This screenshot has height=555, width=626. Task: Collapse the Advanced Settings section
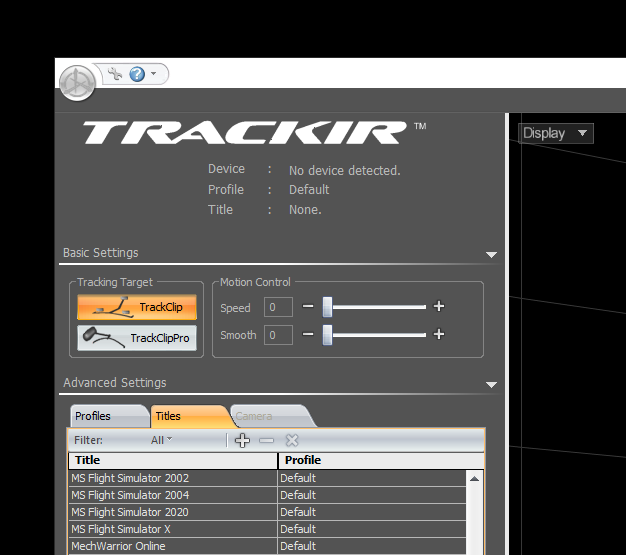[491, 384]
